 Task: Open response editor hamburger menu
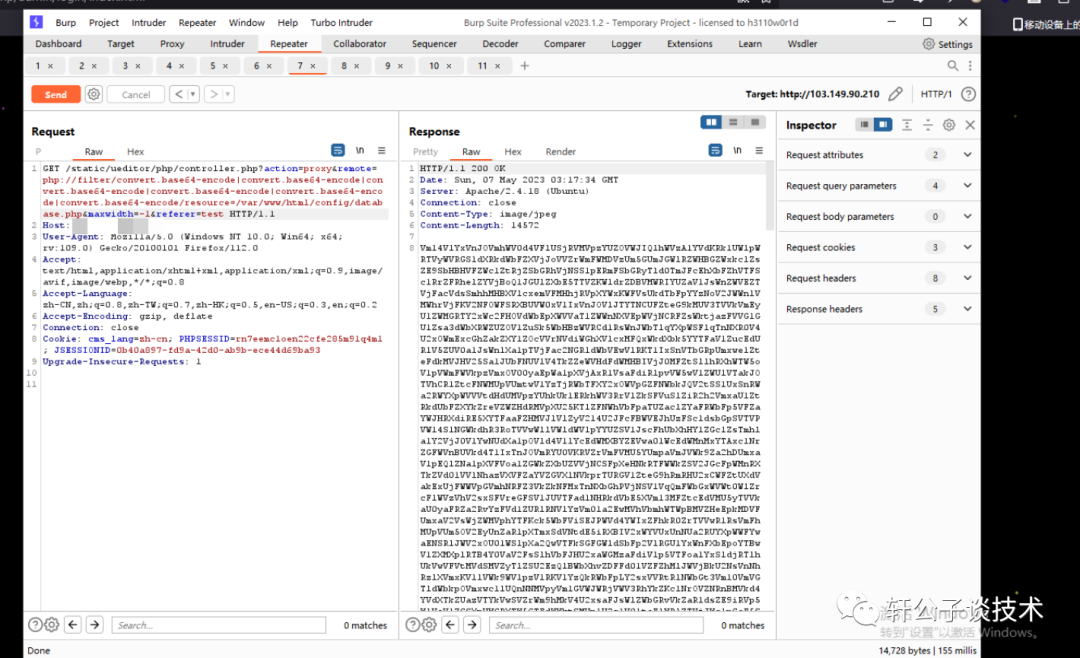tap(759, 150)
